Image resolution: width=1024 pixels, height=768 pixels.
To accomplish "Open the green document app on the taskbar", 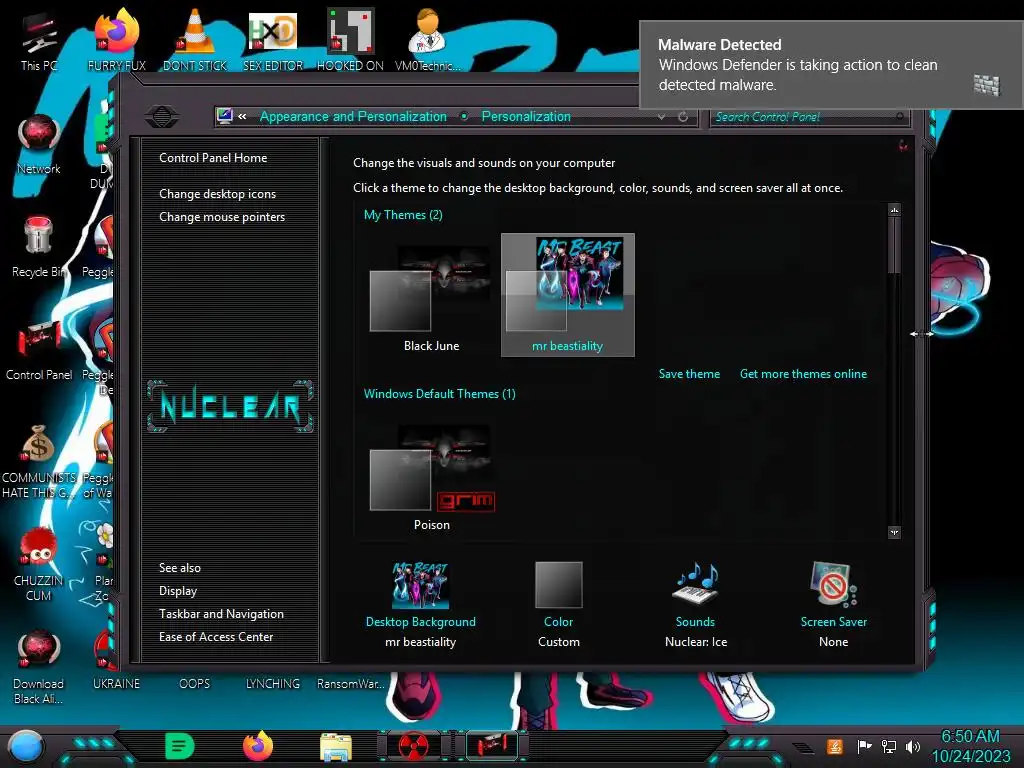I will tap(180, 746).
